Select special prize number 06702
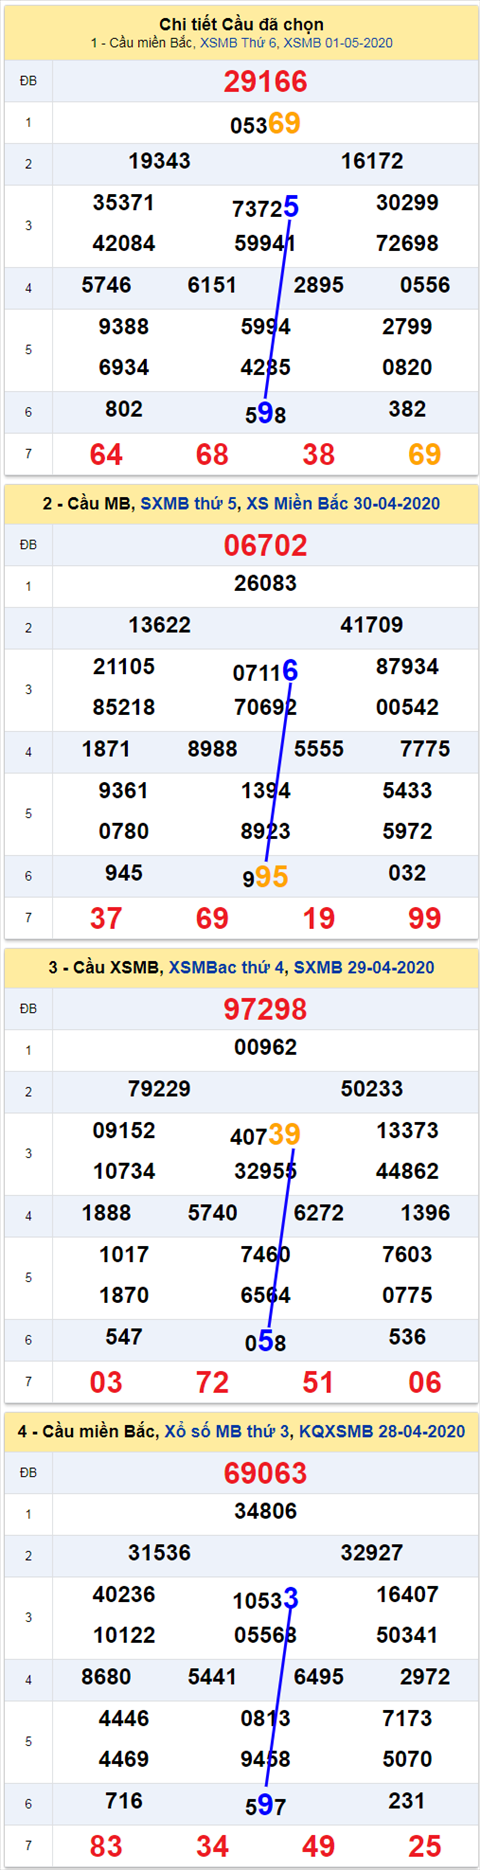The height and width of the screenshot is (1870, 480). click(x=265, y=545)
